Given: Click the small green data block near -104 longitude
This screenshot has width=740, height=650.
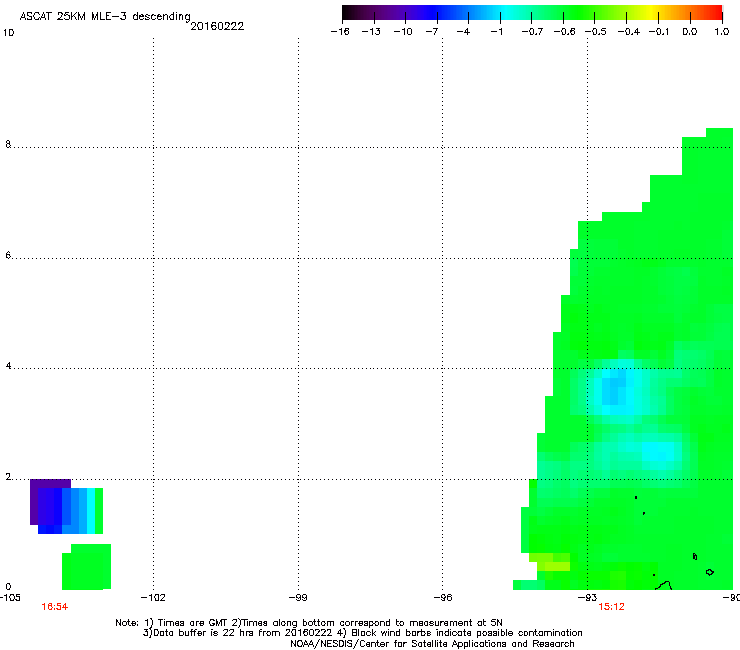Looking at the screenshot, I should 87,567.
